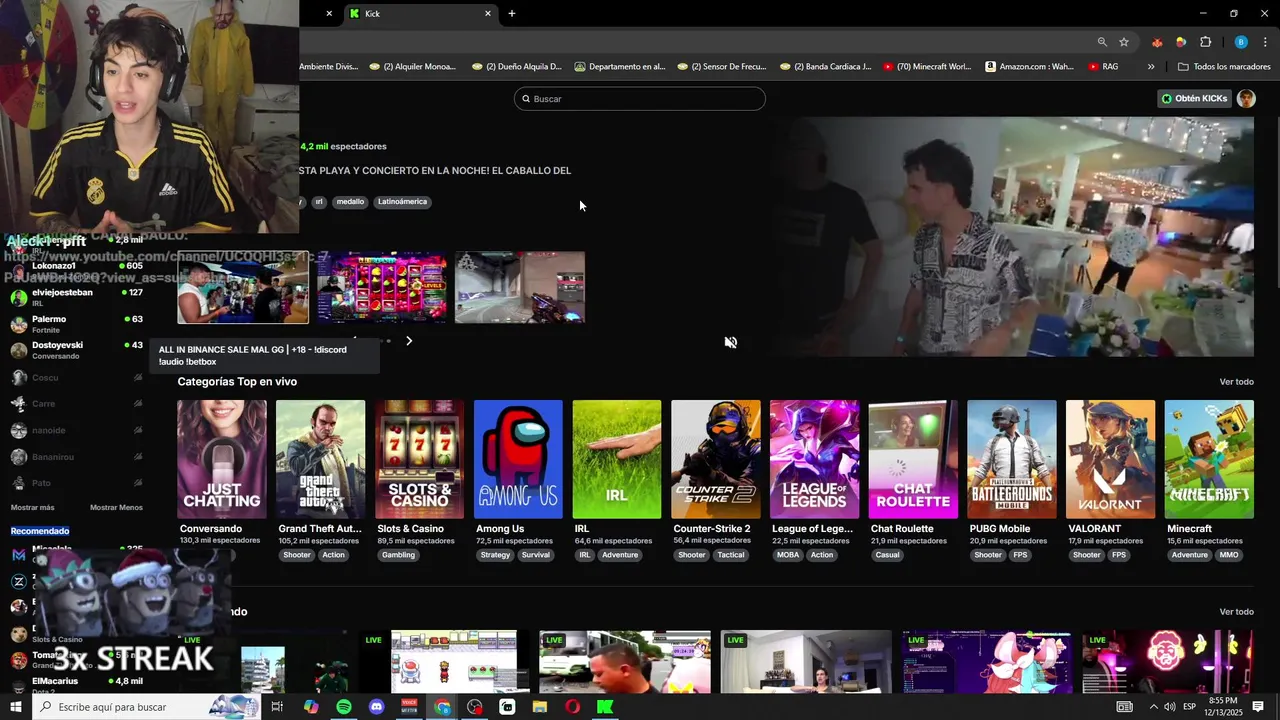Image resolution: width=1280 pixels, height=720 pixels.
Task: Open Chrome three-dot menu
Action: coord(1266,42)
